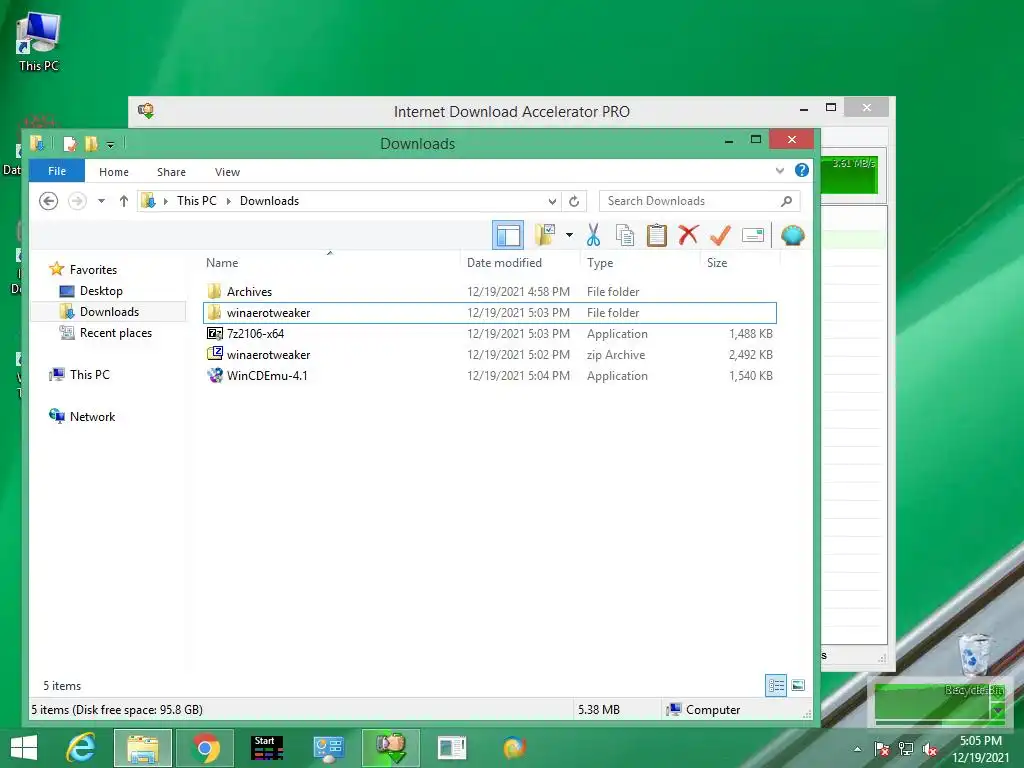Open the Firefox icon on the taskbar
The height and width of the screenshot is (768, 1024).
point(514,748)
